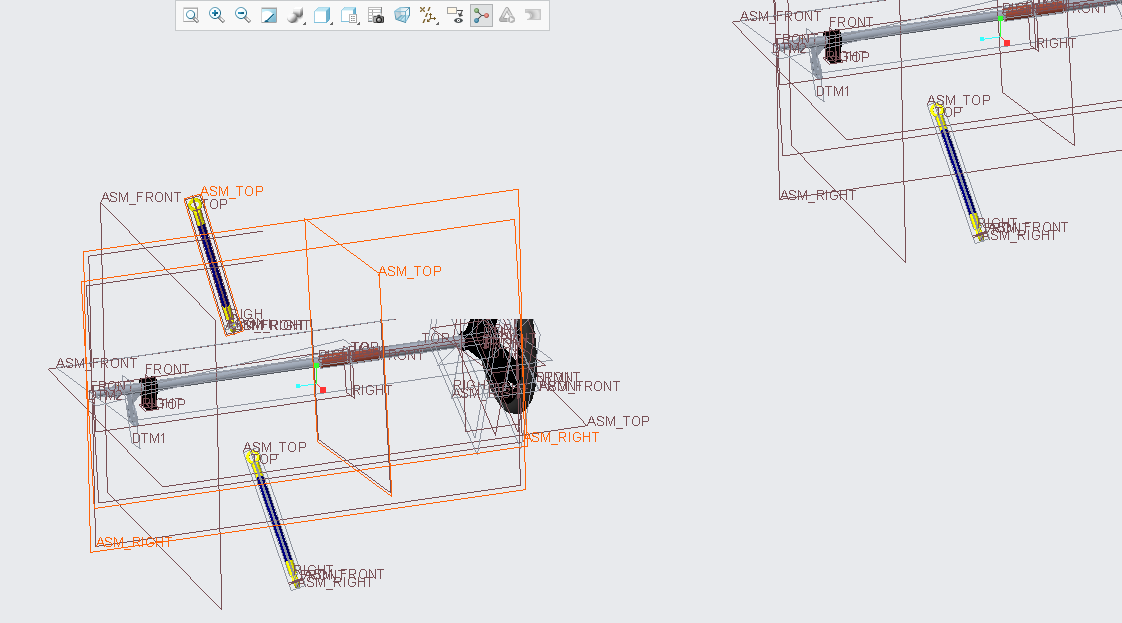The width and height of the screenshot is (1122, 623).
Task: Toggle the spin center display icon
Action: tap(480, 16)
